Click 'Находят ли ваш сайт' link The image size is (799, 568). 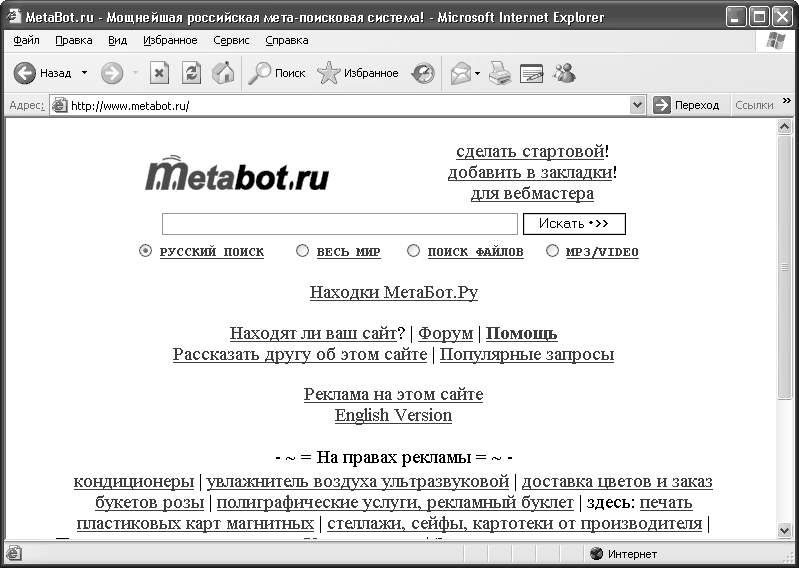coord(313,333)
